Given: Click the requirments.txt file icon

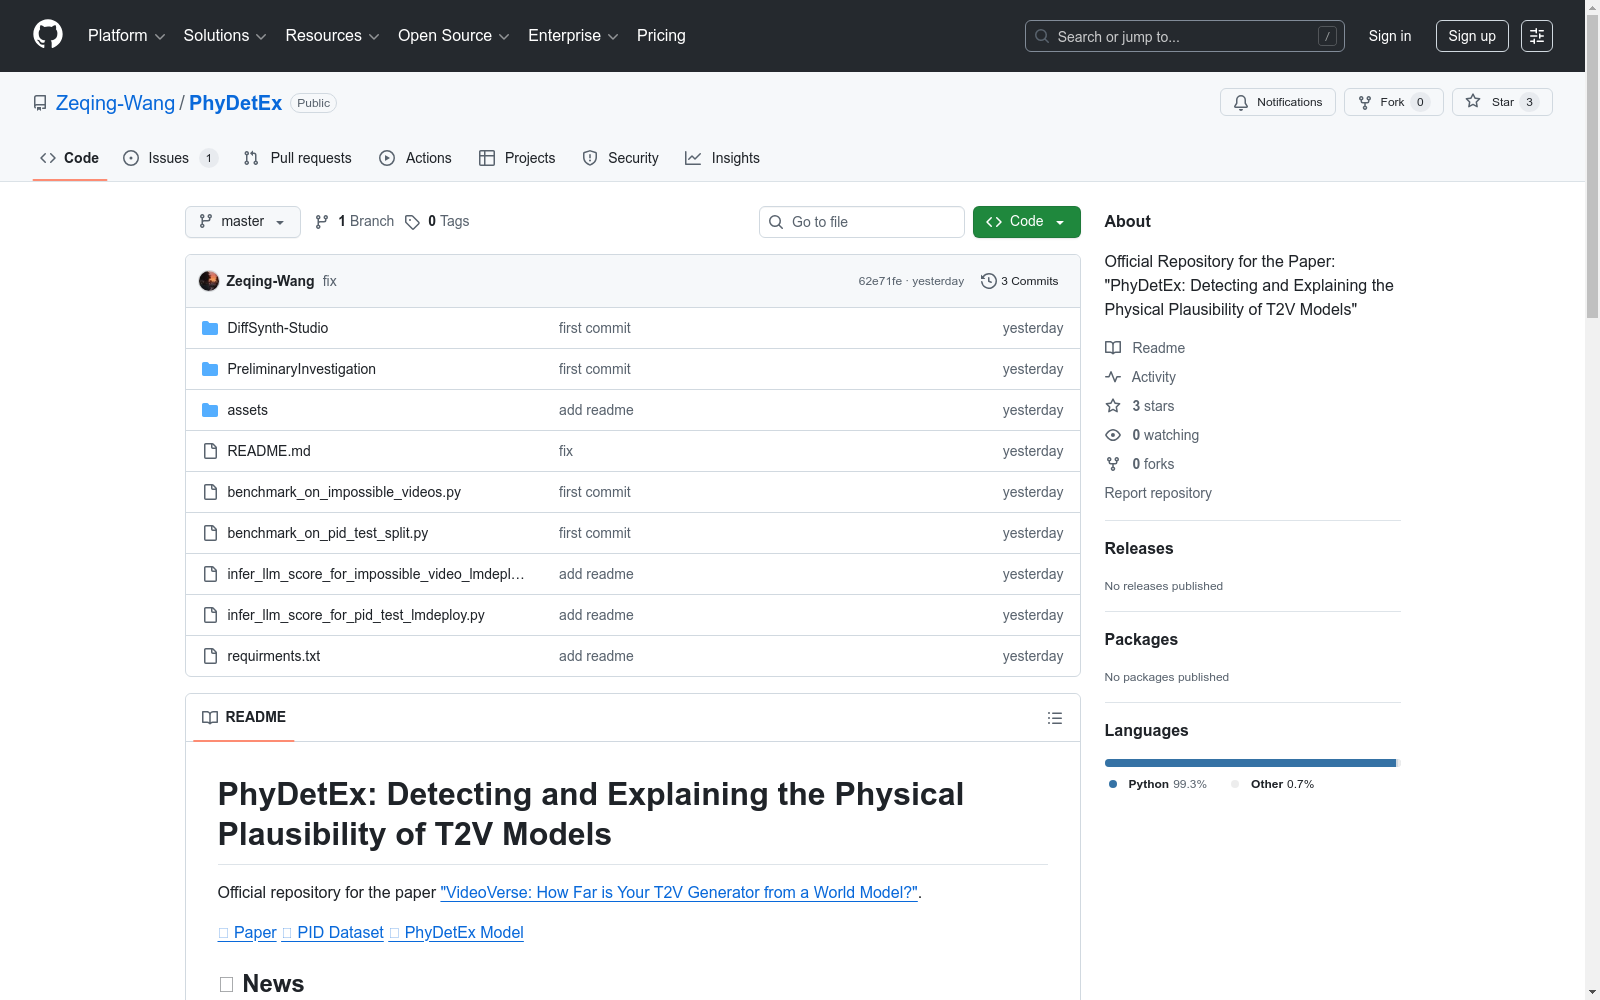Looking at the screenshot, I should [210, 656].
